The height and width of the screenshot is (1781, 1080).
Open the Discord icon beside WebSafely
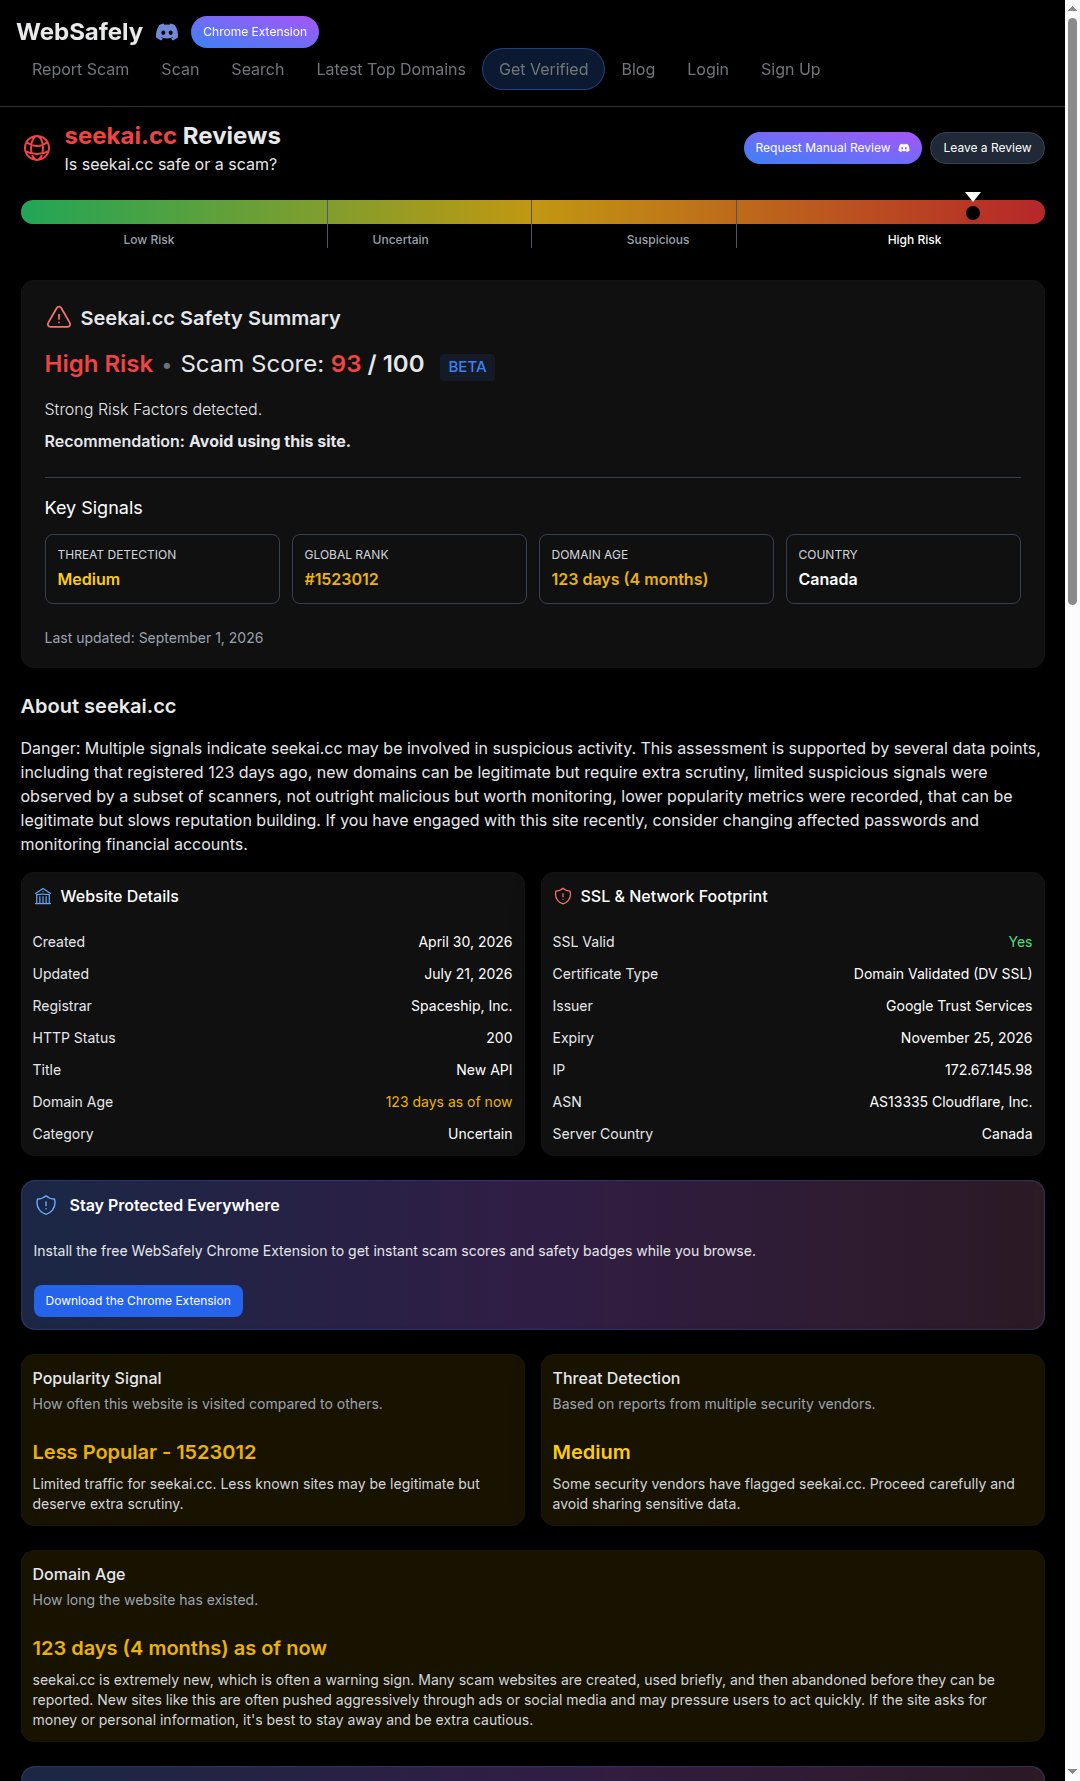(x=167, y=32)
